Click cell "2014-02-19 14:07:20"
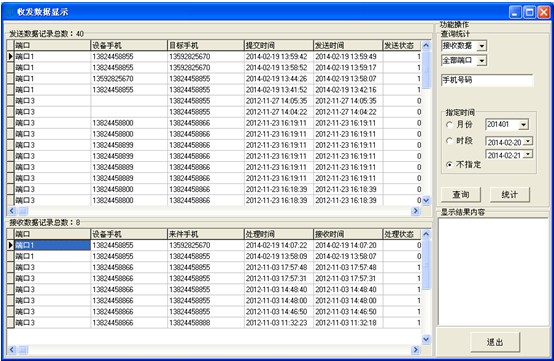Screen dimensions: 554x361 [348, 245]
